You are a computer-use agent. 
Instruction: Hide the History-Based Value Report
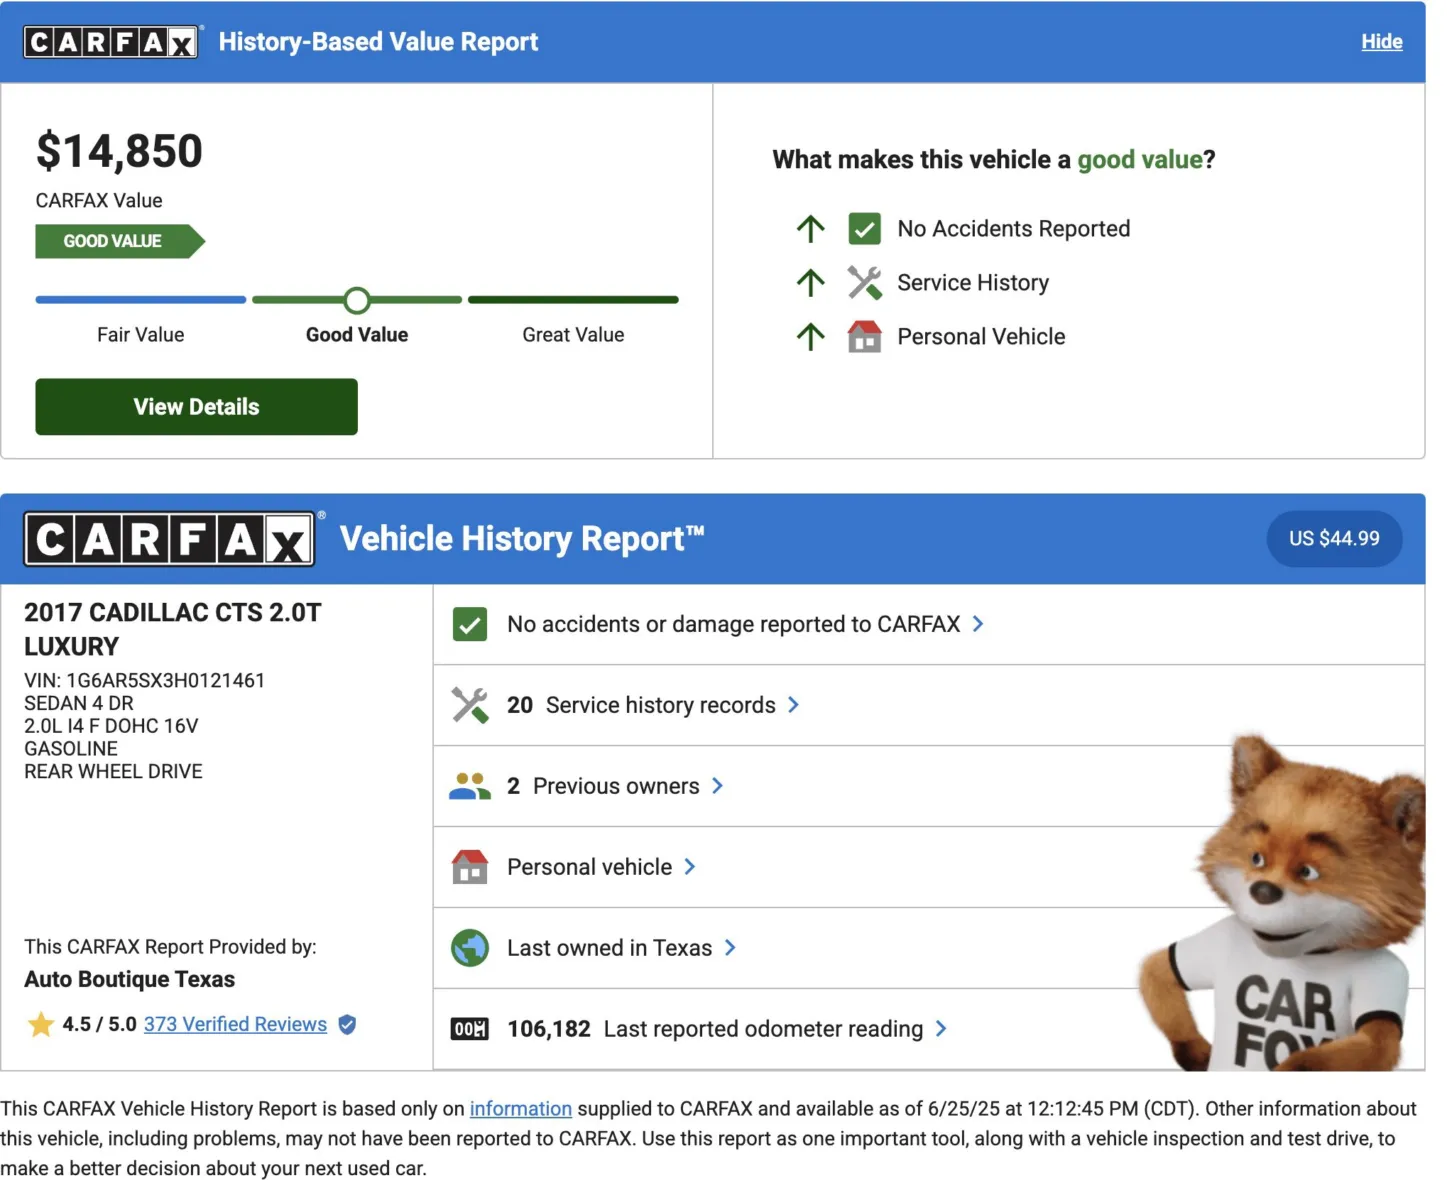click(x=1382, y=42)
